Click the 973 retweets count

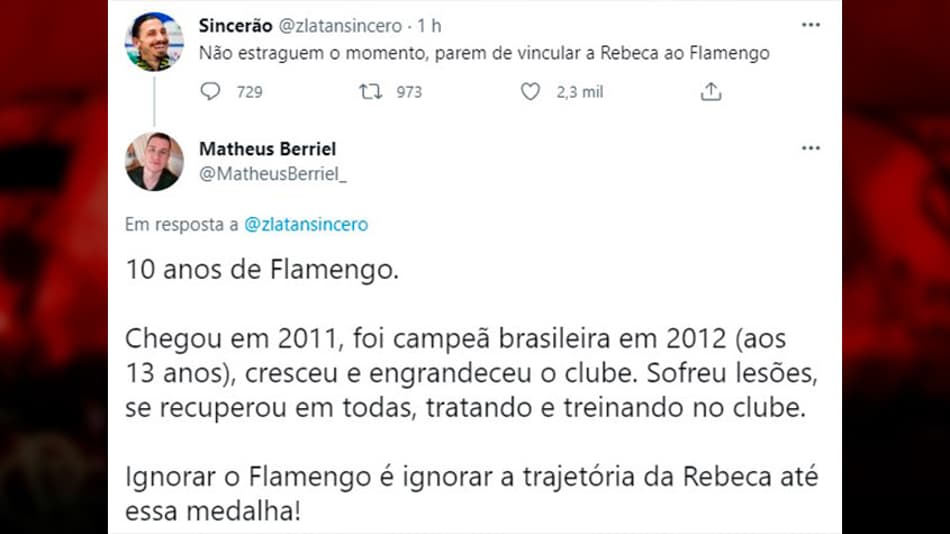coord(409,92)
